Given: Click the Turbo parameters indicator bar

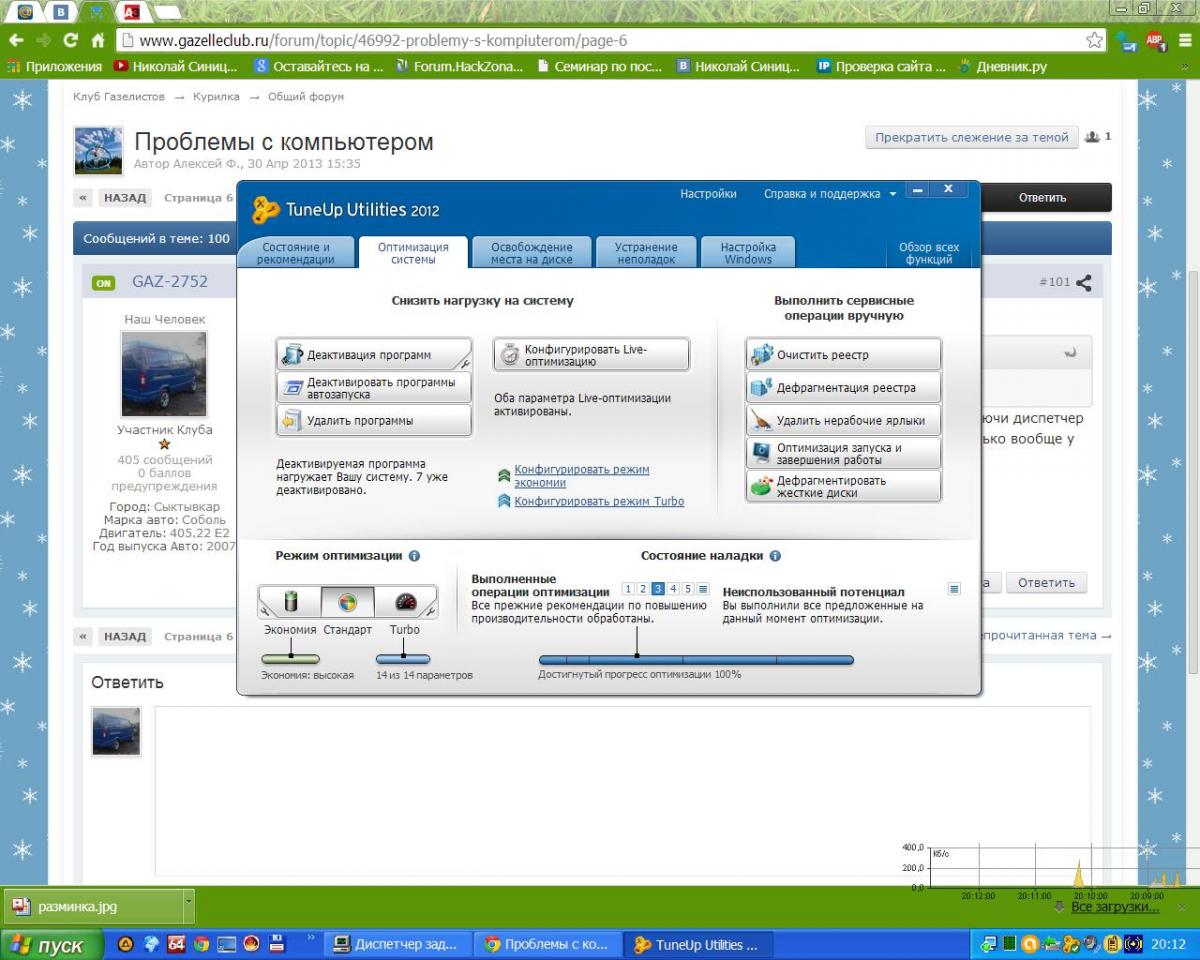Looking at the screenshot, I should [x=404, y=659].
